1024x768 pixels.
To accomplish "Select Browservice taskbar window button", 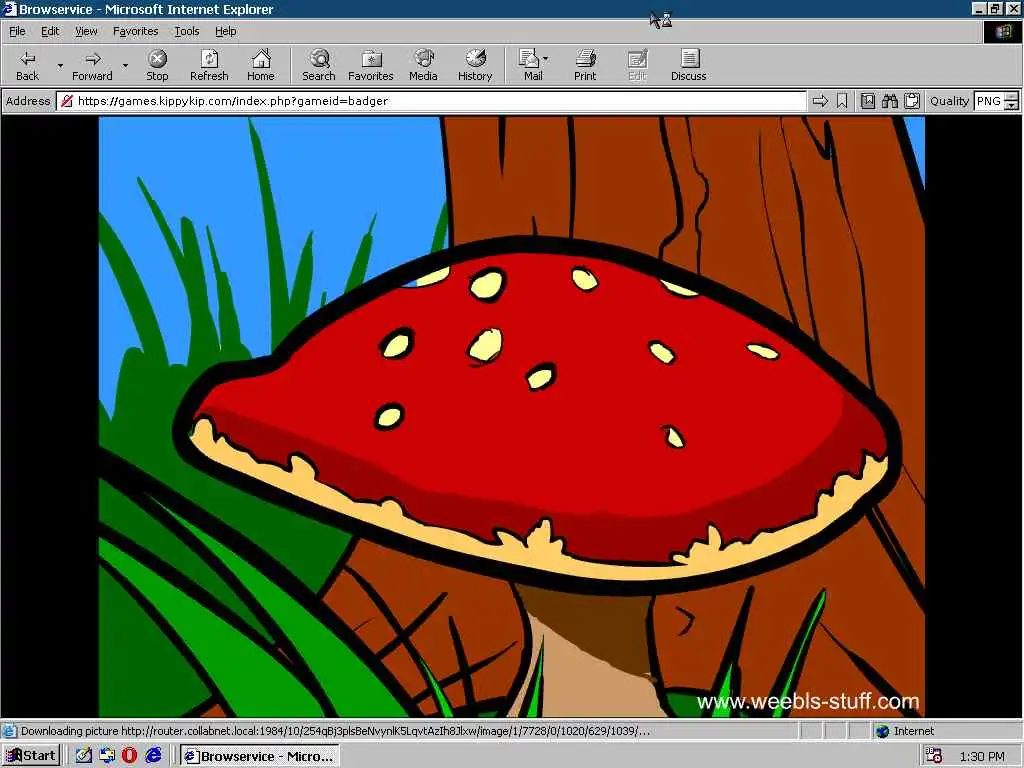I will [x=259, y=756].
